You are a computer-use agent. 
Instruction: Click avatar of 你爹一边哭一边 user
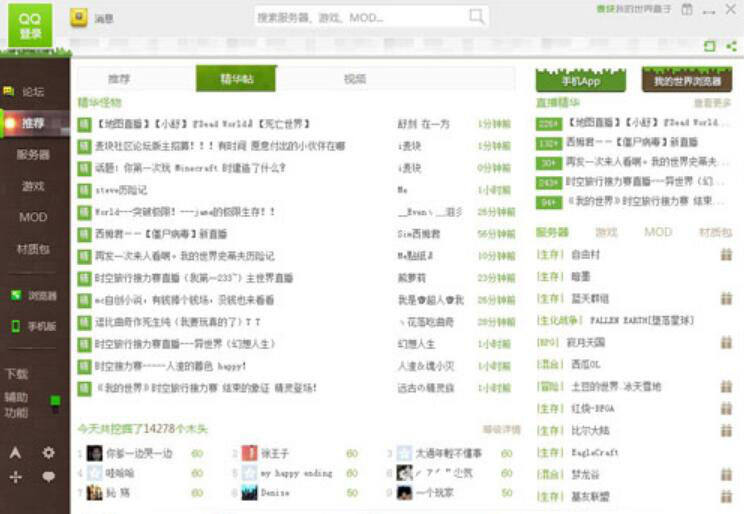(x=94, y=453)
